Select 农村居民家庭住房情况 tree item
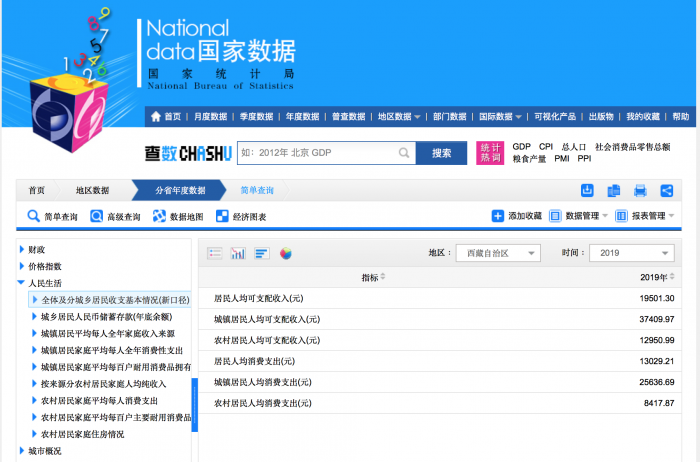The height and width of the screenshot is (462, 700). pos(82,434)
